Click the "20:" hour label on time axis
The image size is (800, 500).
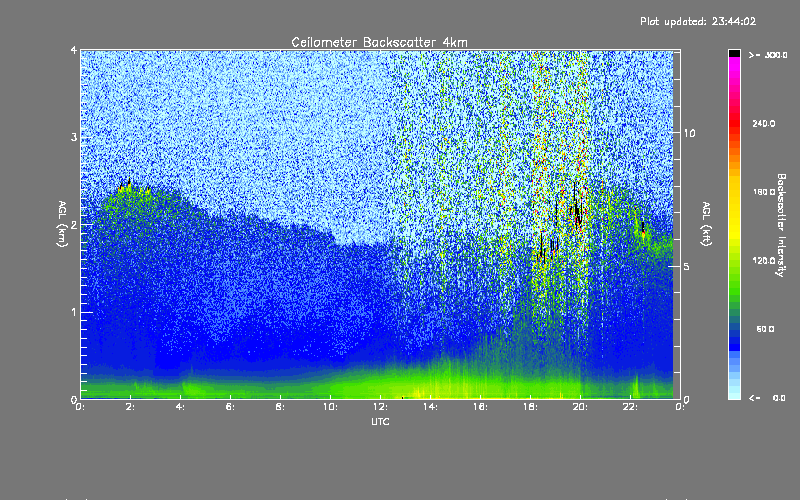point(580,407)
